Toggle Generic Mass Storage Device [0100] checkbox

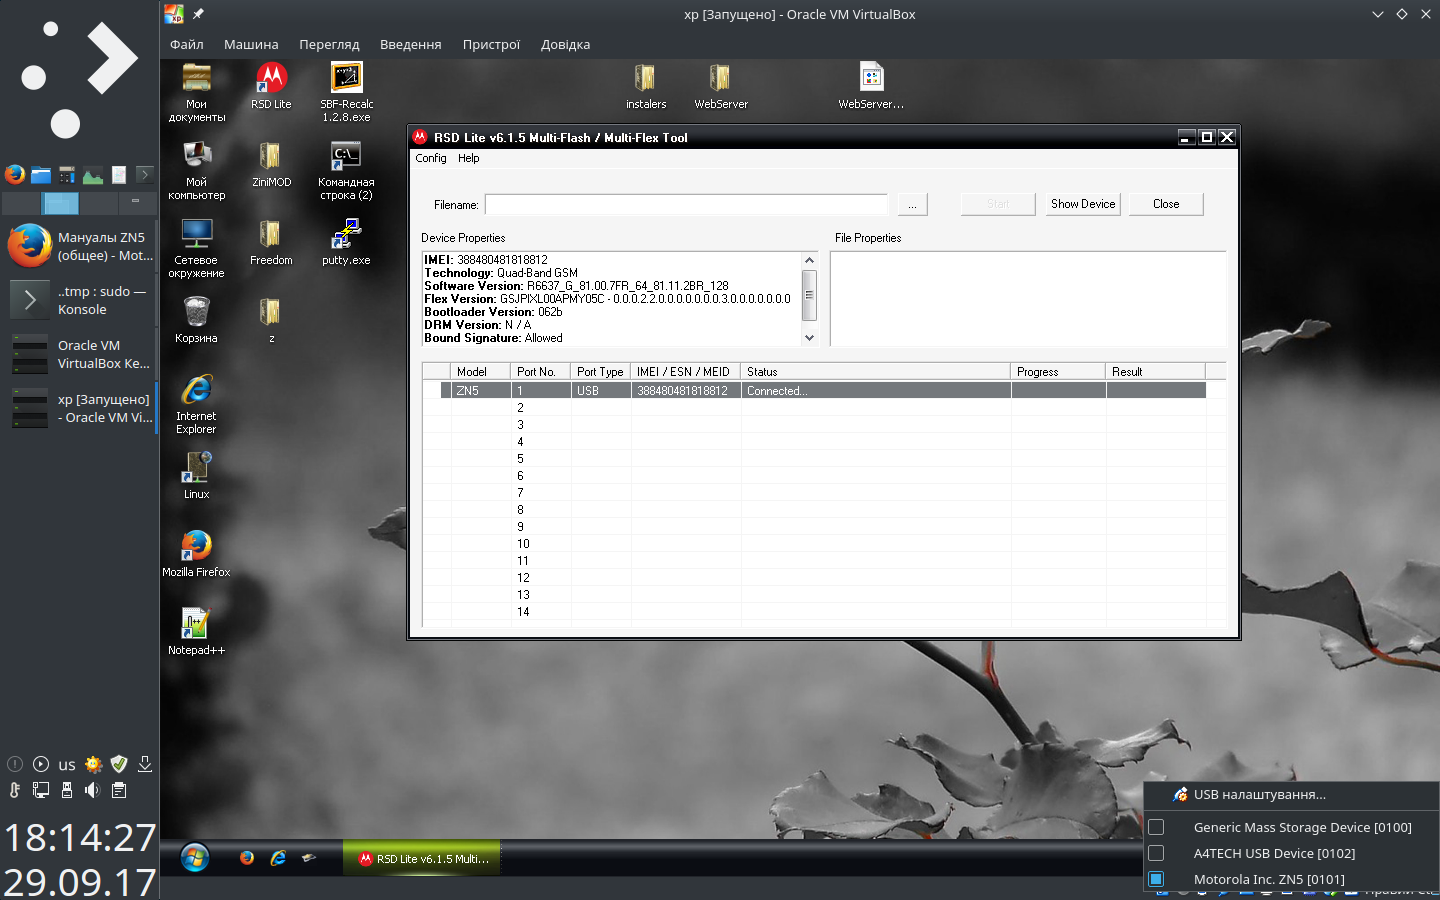pyautogui.click(x=1156, y=827)
